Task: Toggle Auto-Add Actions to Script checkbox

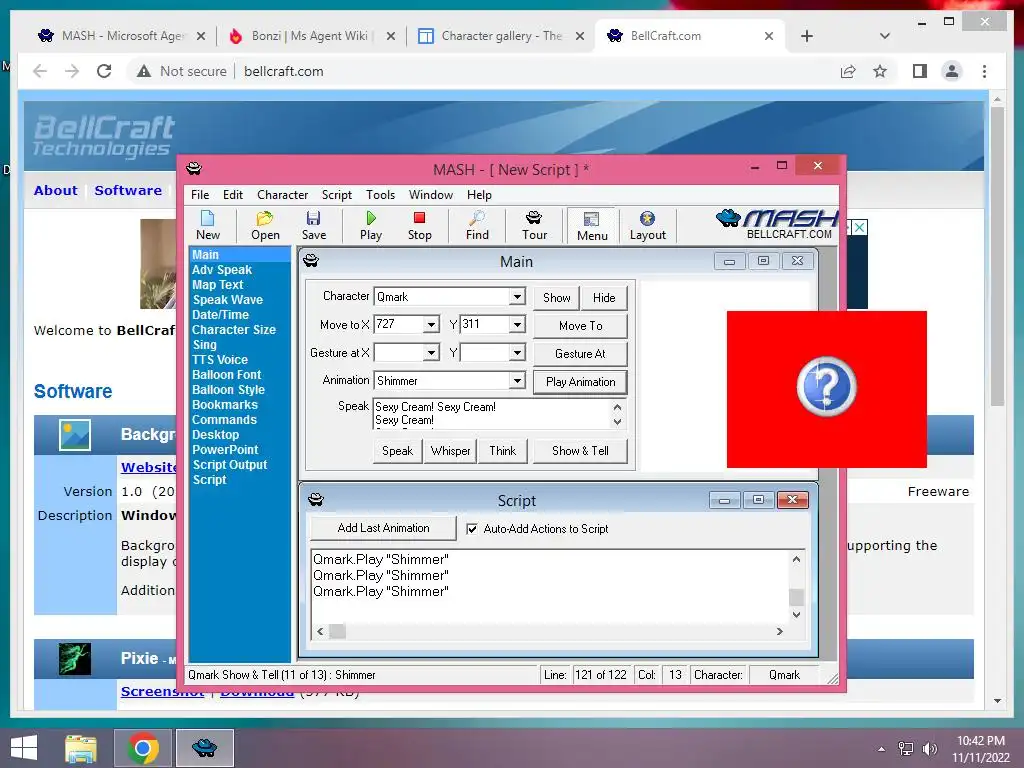Action: coord(472,529)
